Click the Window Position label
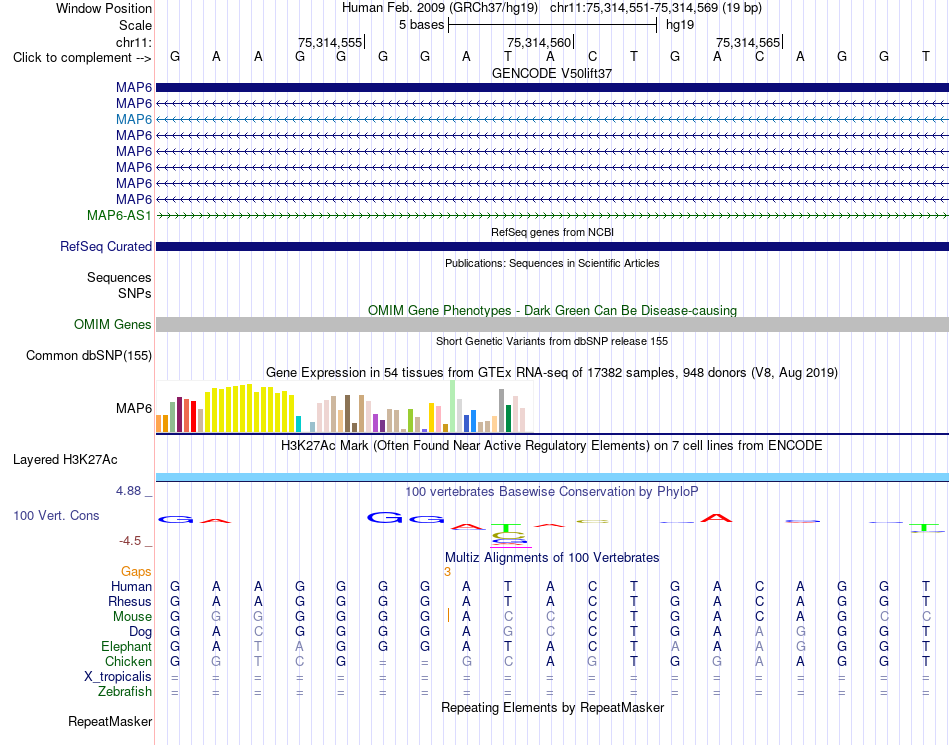 tap(104, 8)
